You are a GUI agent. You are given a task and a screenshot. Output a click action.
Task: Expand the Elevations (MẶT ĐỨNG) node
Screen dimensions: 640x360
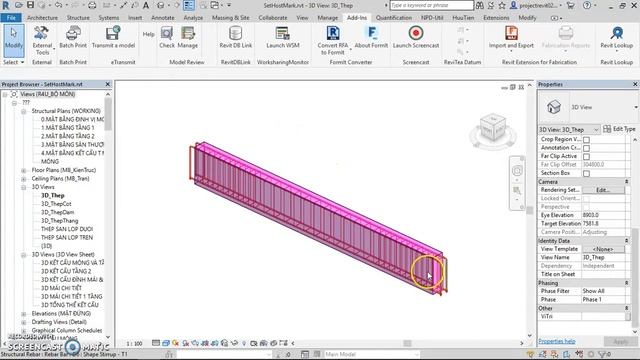pyautogui.click(x=24, y=313)
